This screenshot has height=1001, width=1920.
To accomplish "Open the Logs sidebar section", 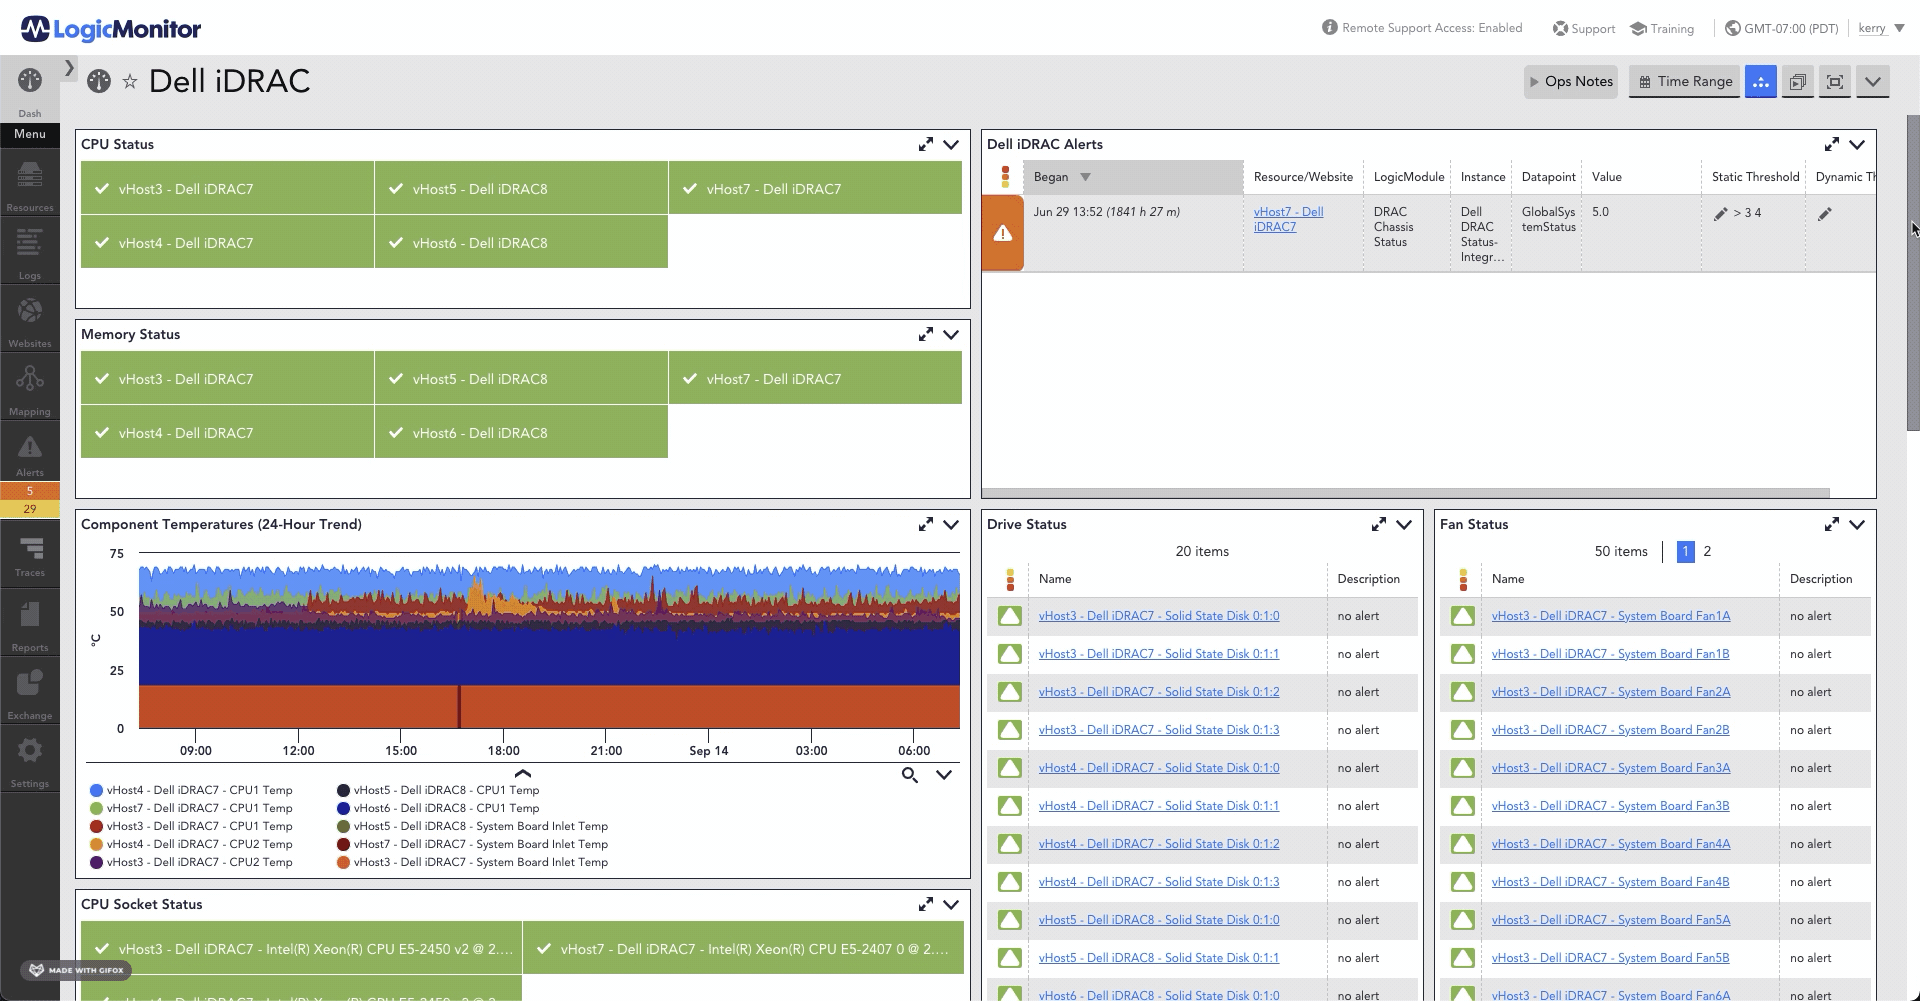I will click(x=30, y=253).
